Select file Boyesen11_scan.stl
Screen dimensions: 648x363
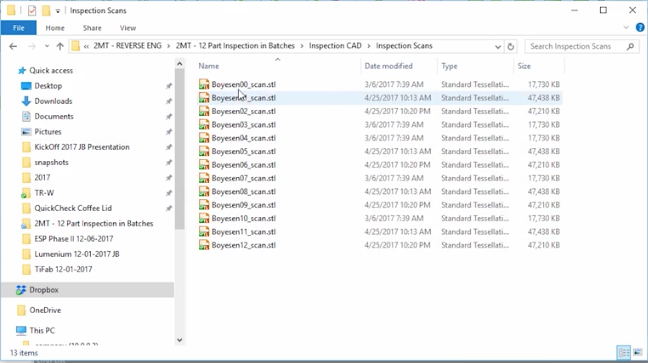(x=243, y=232)
